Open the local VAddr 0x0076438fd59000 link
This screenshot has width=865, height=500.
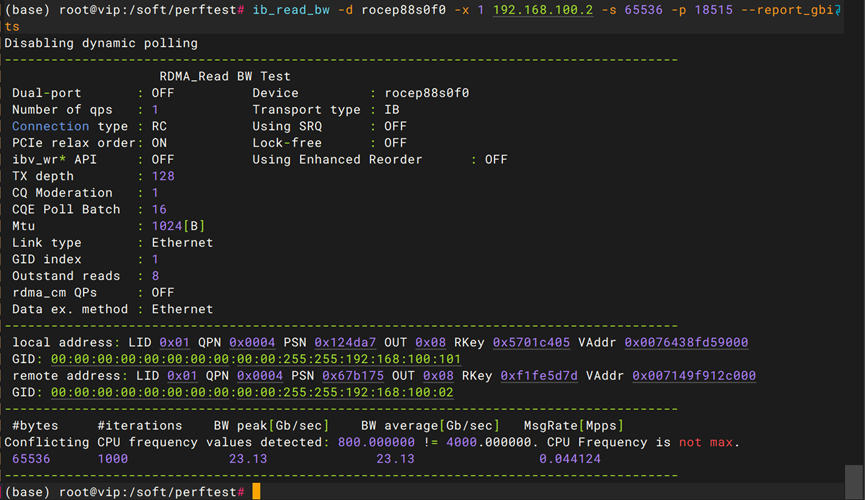click(x=686, y=343)
